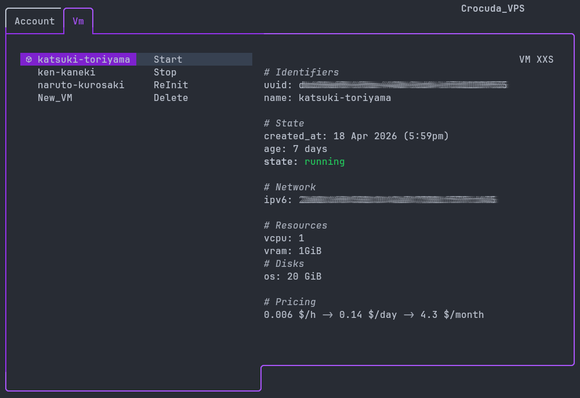
Task: Click the VM XXS size label
Action: (x=536, y=59)
